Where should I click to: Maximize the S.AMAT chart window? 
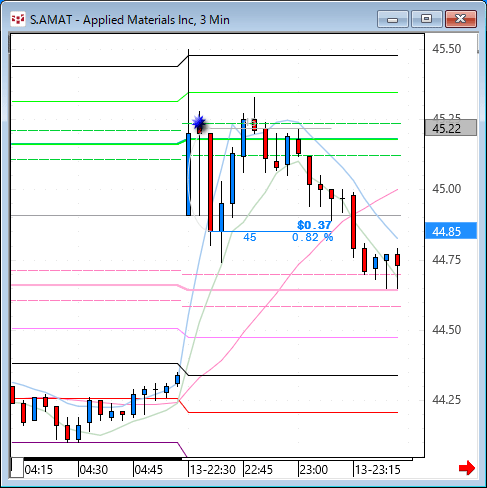pyautogui.click(x=427, y=19)
